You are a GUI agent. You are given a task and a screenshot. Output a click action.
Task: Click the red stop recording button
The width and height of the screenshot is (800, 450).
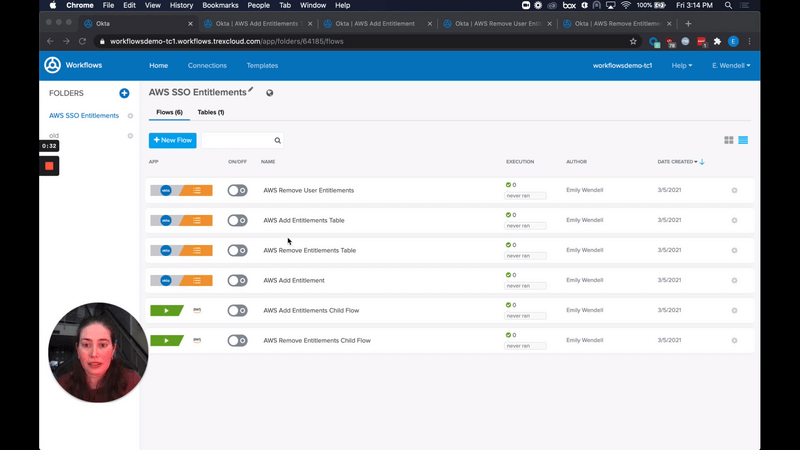pos(49,165)
